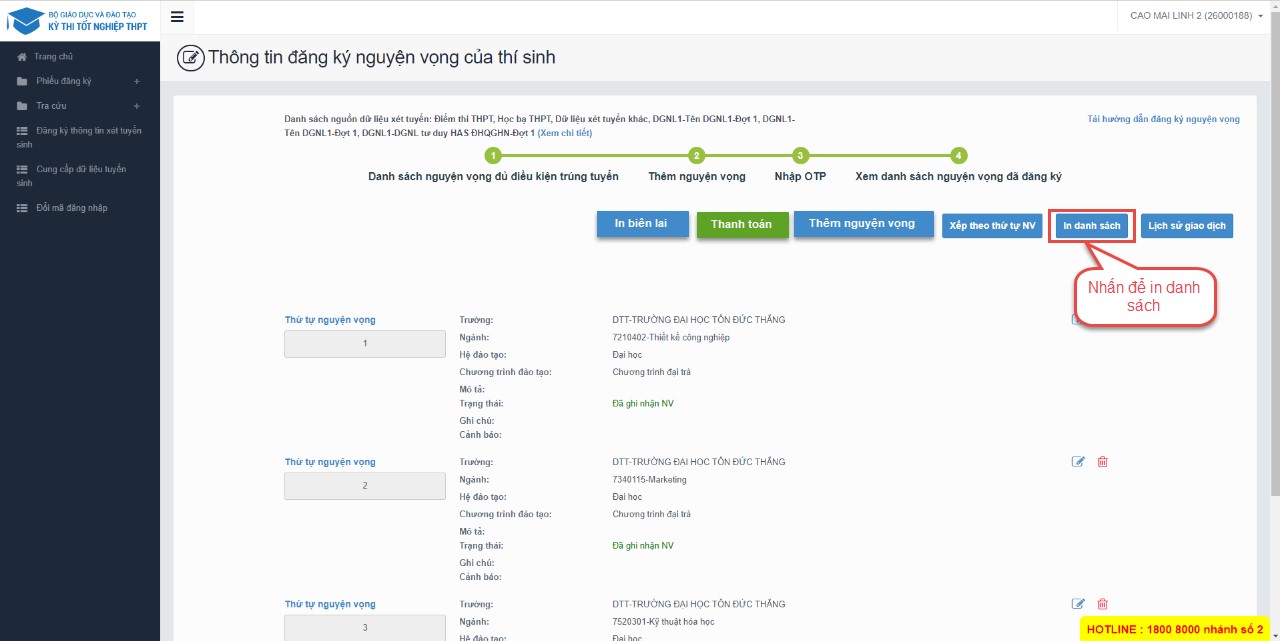Click the green Thanh toán button
This screenshot has height=641, width=1280.
(741, 225)
